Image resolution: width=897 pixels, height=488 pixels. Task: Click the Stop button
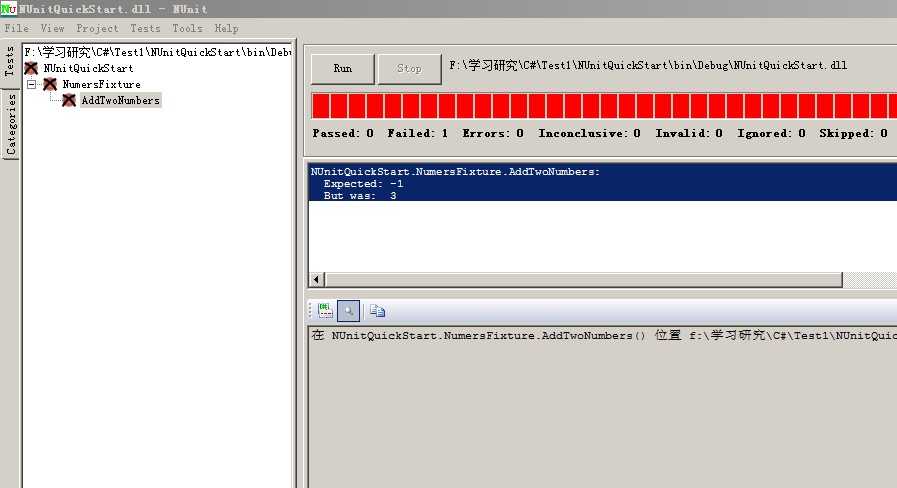pyautogui.click(x=409, y=69)
